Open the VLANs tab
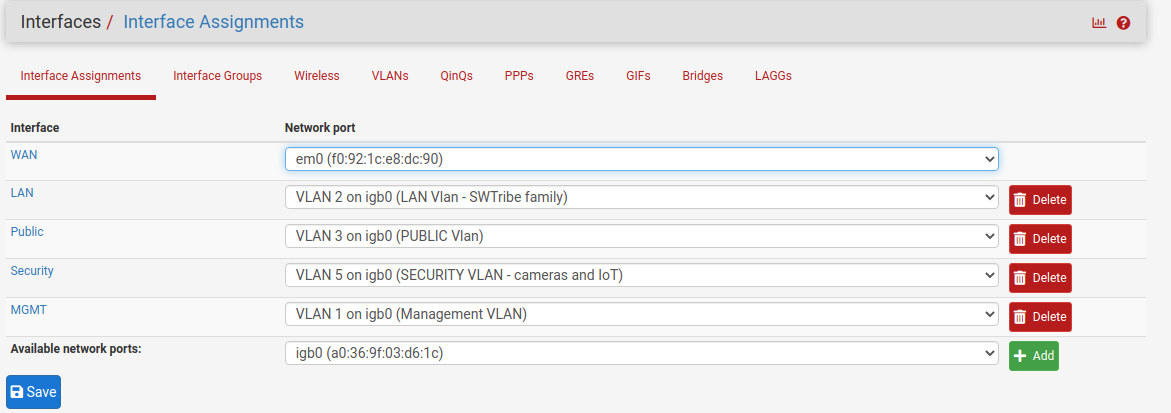The width and height of the screenshot is (1171, 413). [x=390, y=75]
